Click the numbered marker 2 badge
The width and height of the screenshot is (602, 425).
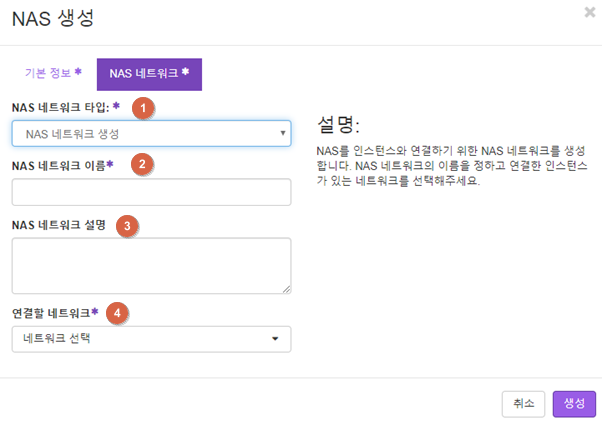142,164
